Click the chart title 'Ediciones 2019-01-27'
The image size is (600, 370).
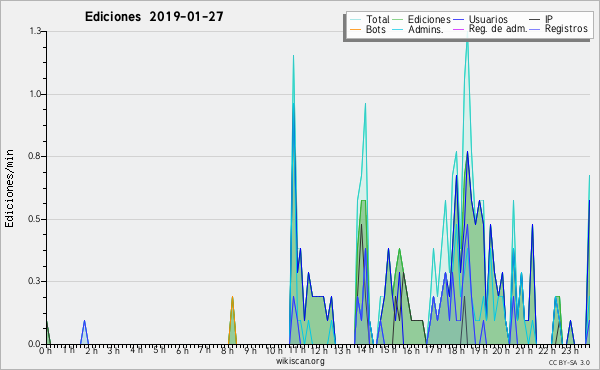(154, 17)
